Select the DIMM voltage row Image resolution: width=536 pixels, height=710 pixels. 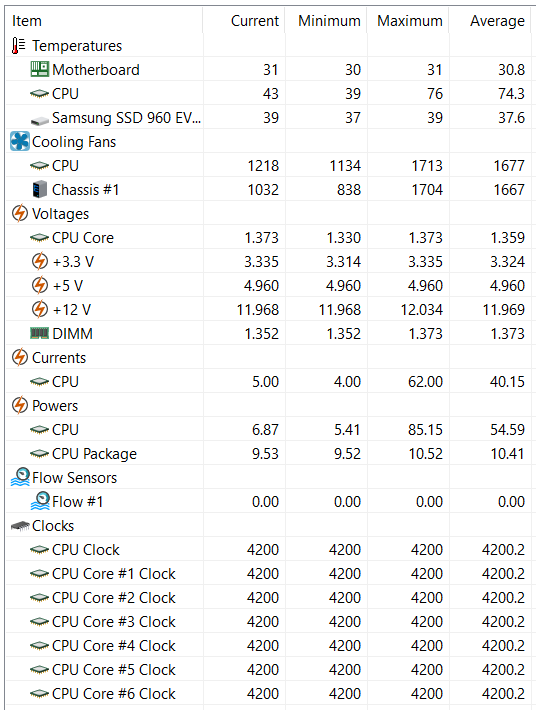268,334
